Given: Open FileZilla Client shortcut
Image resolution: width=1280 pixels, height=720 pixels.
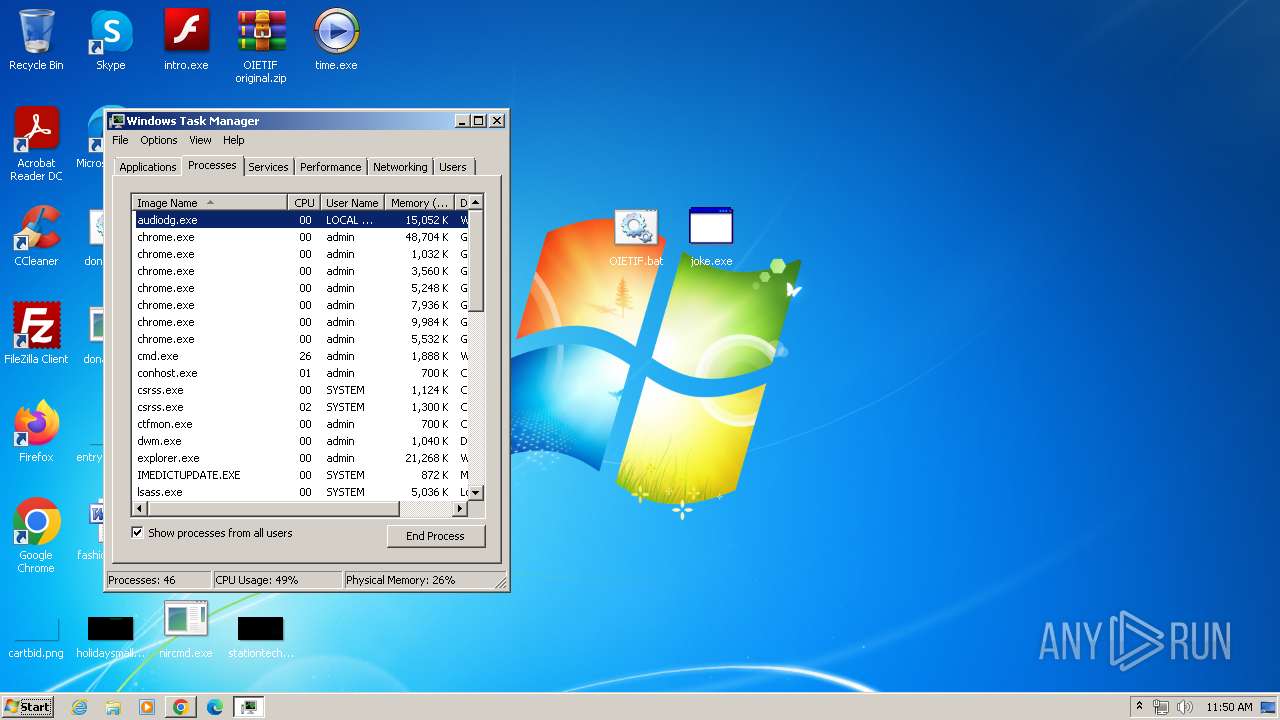Looking at the screenshot, I should [36, 333].
